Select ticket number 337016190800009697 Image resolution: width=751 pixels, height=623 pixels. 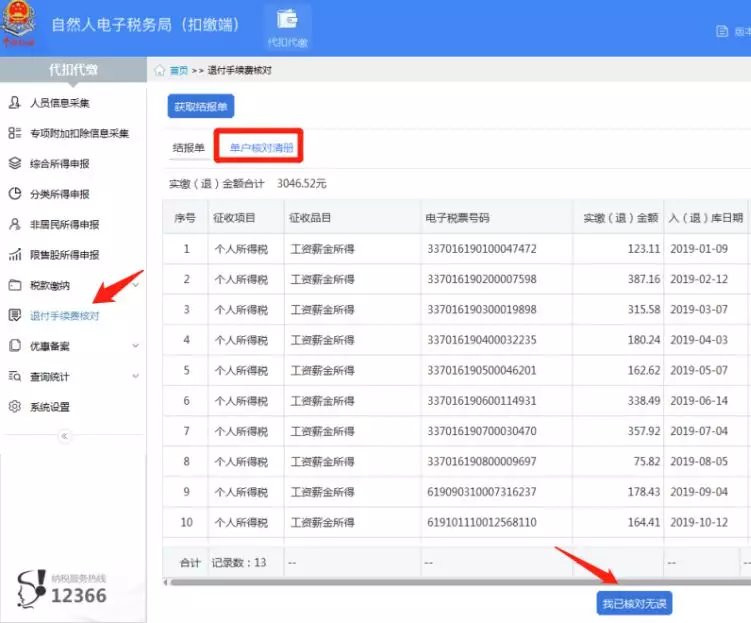(x=482, y=462)
